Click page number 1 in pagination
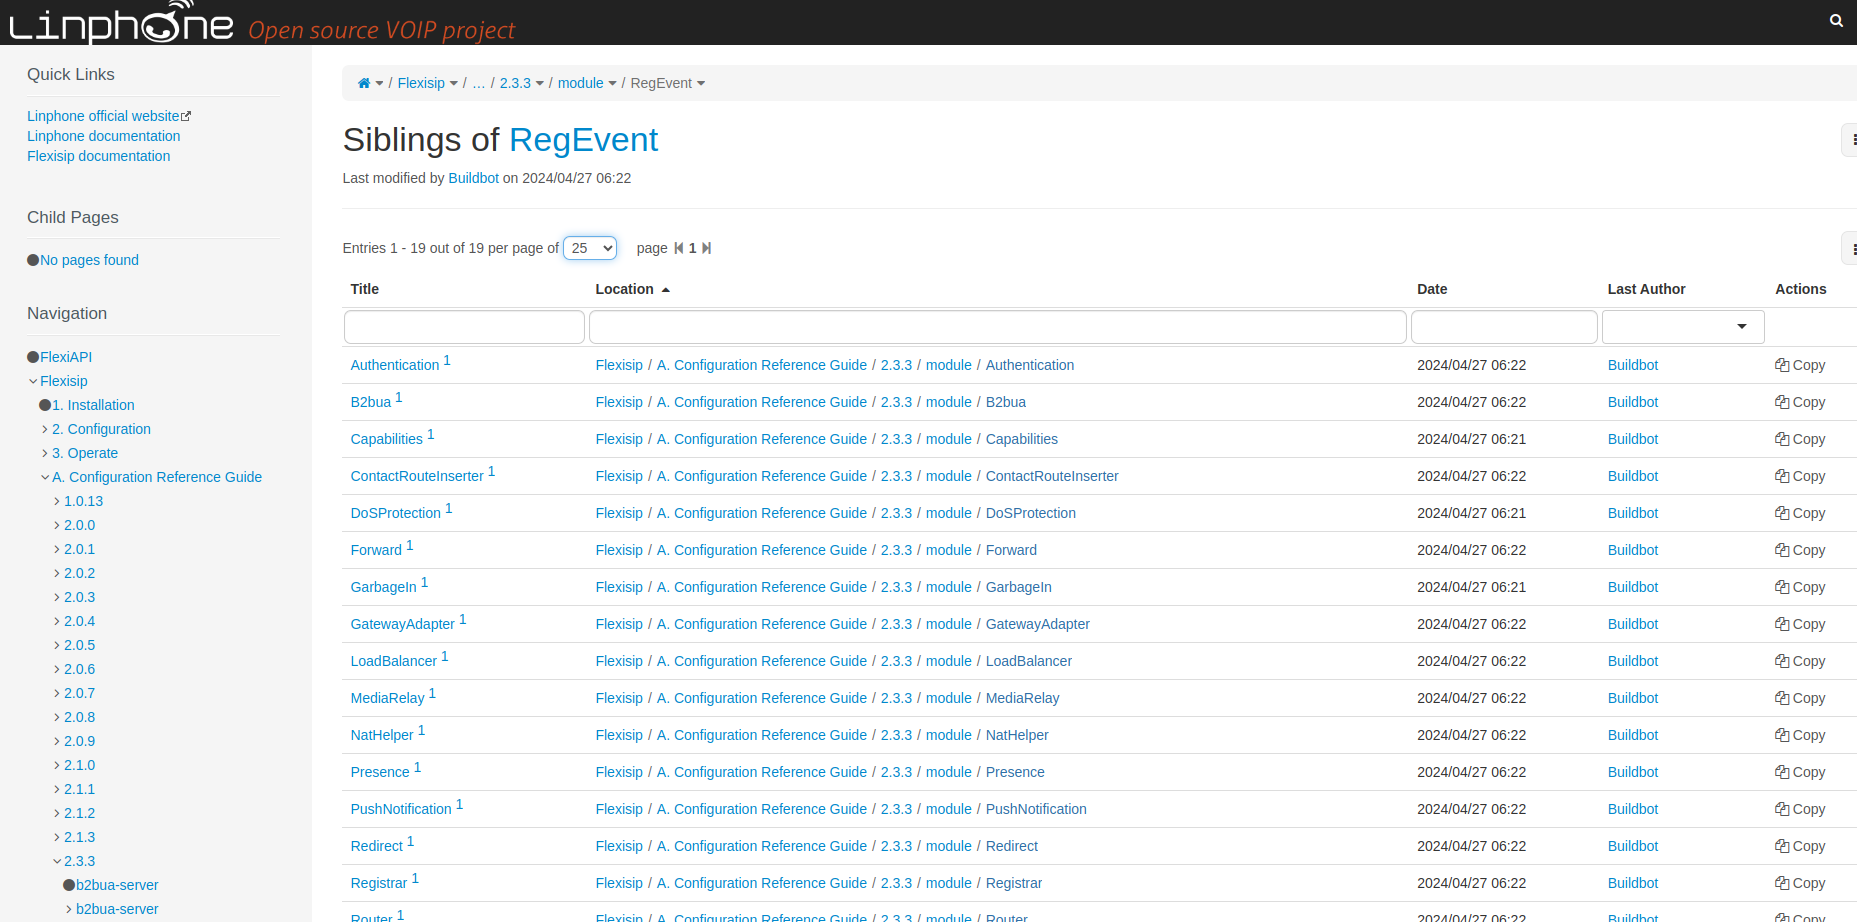This screenshot has width=1857, height=922. pyautogui.click(x=692, y=248)
